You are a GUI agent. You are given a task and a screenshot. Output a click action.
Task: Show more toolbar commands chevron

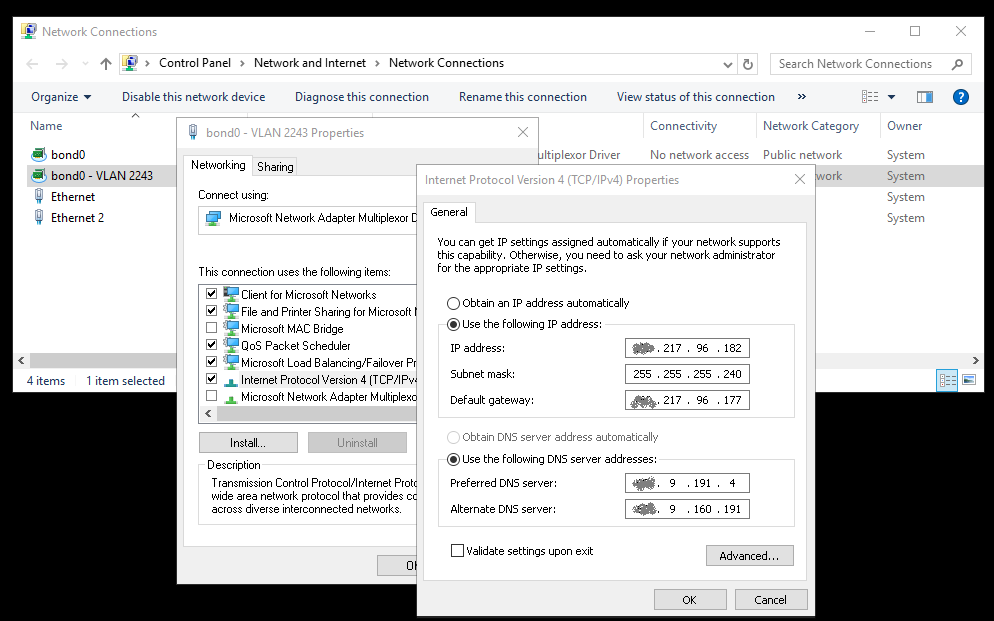point(802,97)
